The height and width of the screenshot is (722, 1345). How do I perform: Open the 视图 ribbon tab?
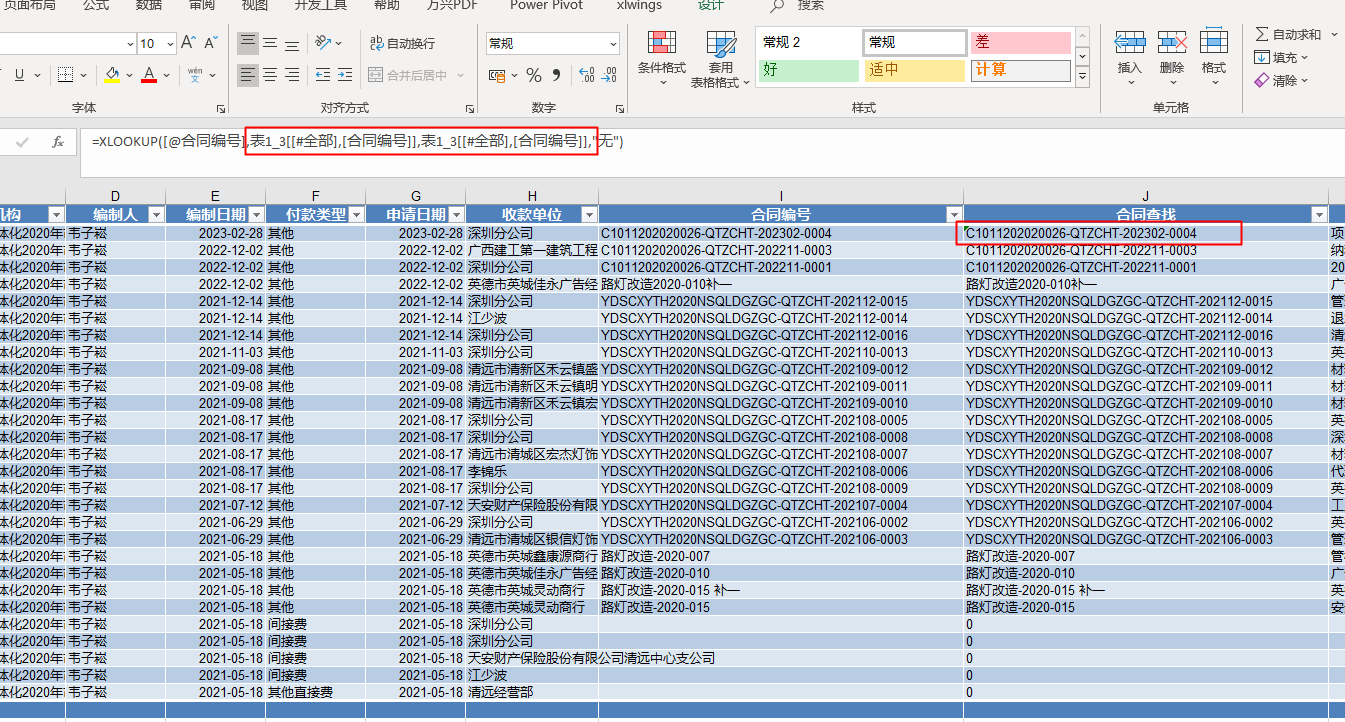pyautogui.click(x=254, y=5)
